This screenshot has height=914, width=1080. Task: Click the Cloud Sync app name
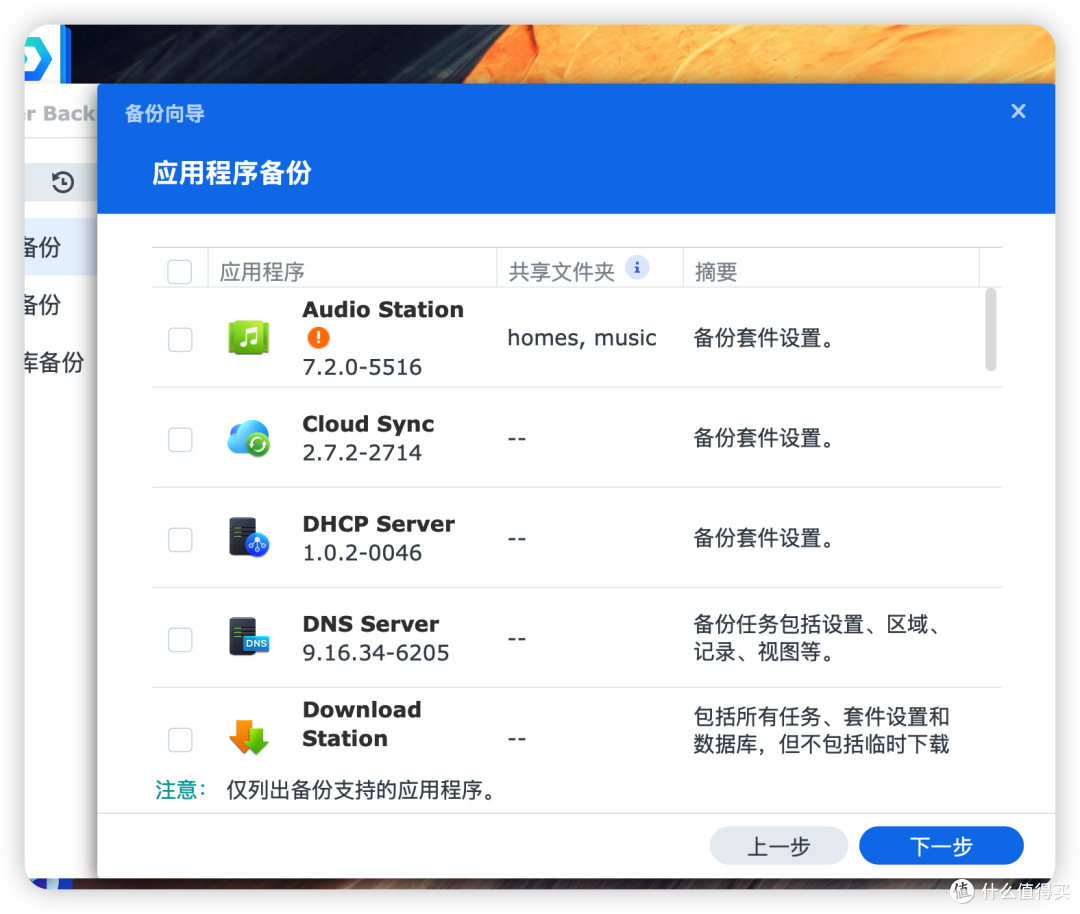[x=368, y=424]
